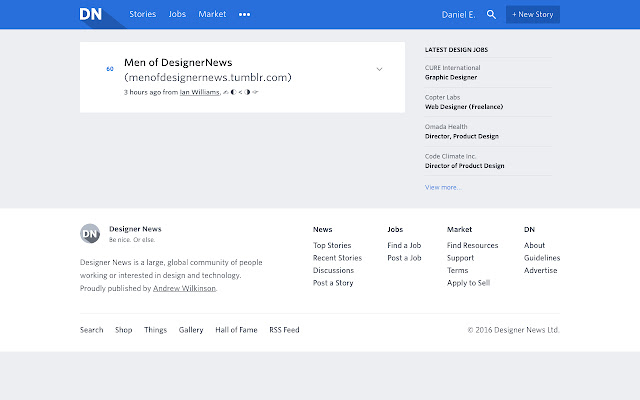Upvote the Men of DesignerNews story
The image size is (640, 400).
coord(110,69)
